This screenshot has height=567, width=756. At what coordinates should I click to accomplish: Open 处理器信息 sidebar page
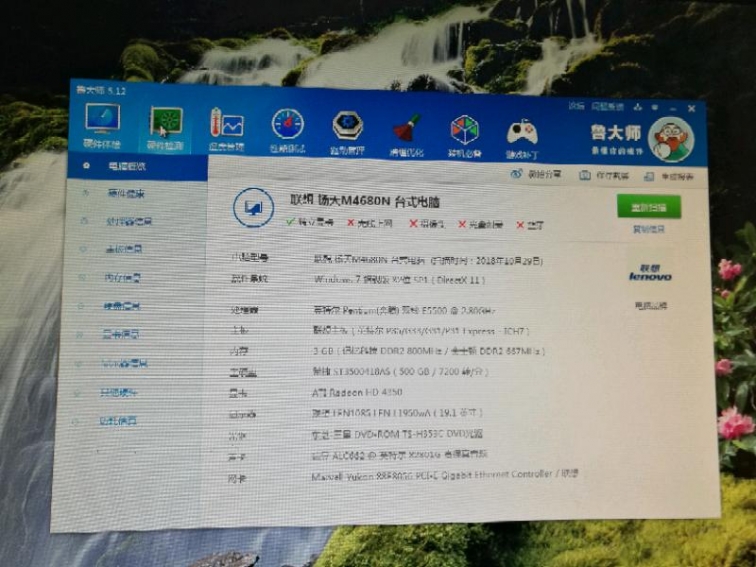click(x=129, y=221)
